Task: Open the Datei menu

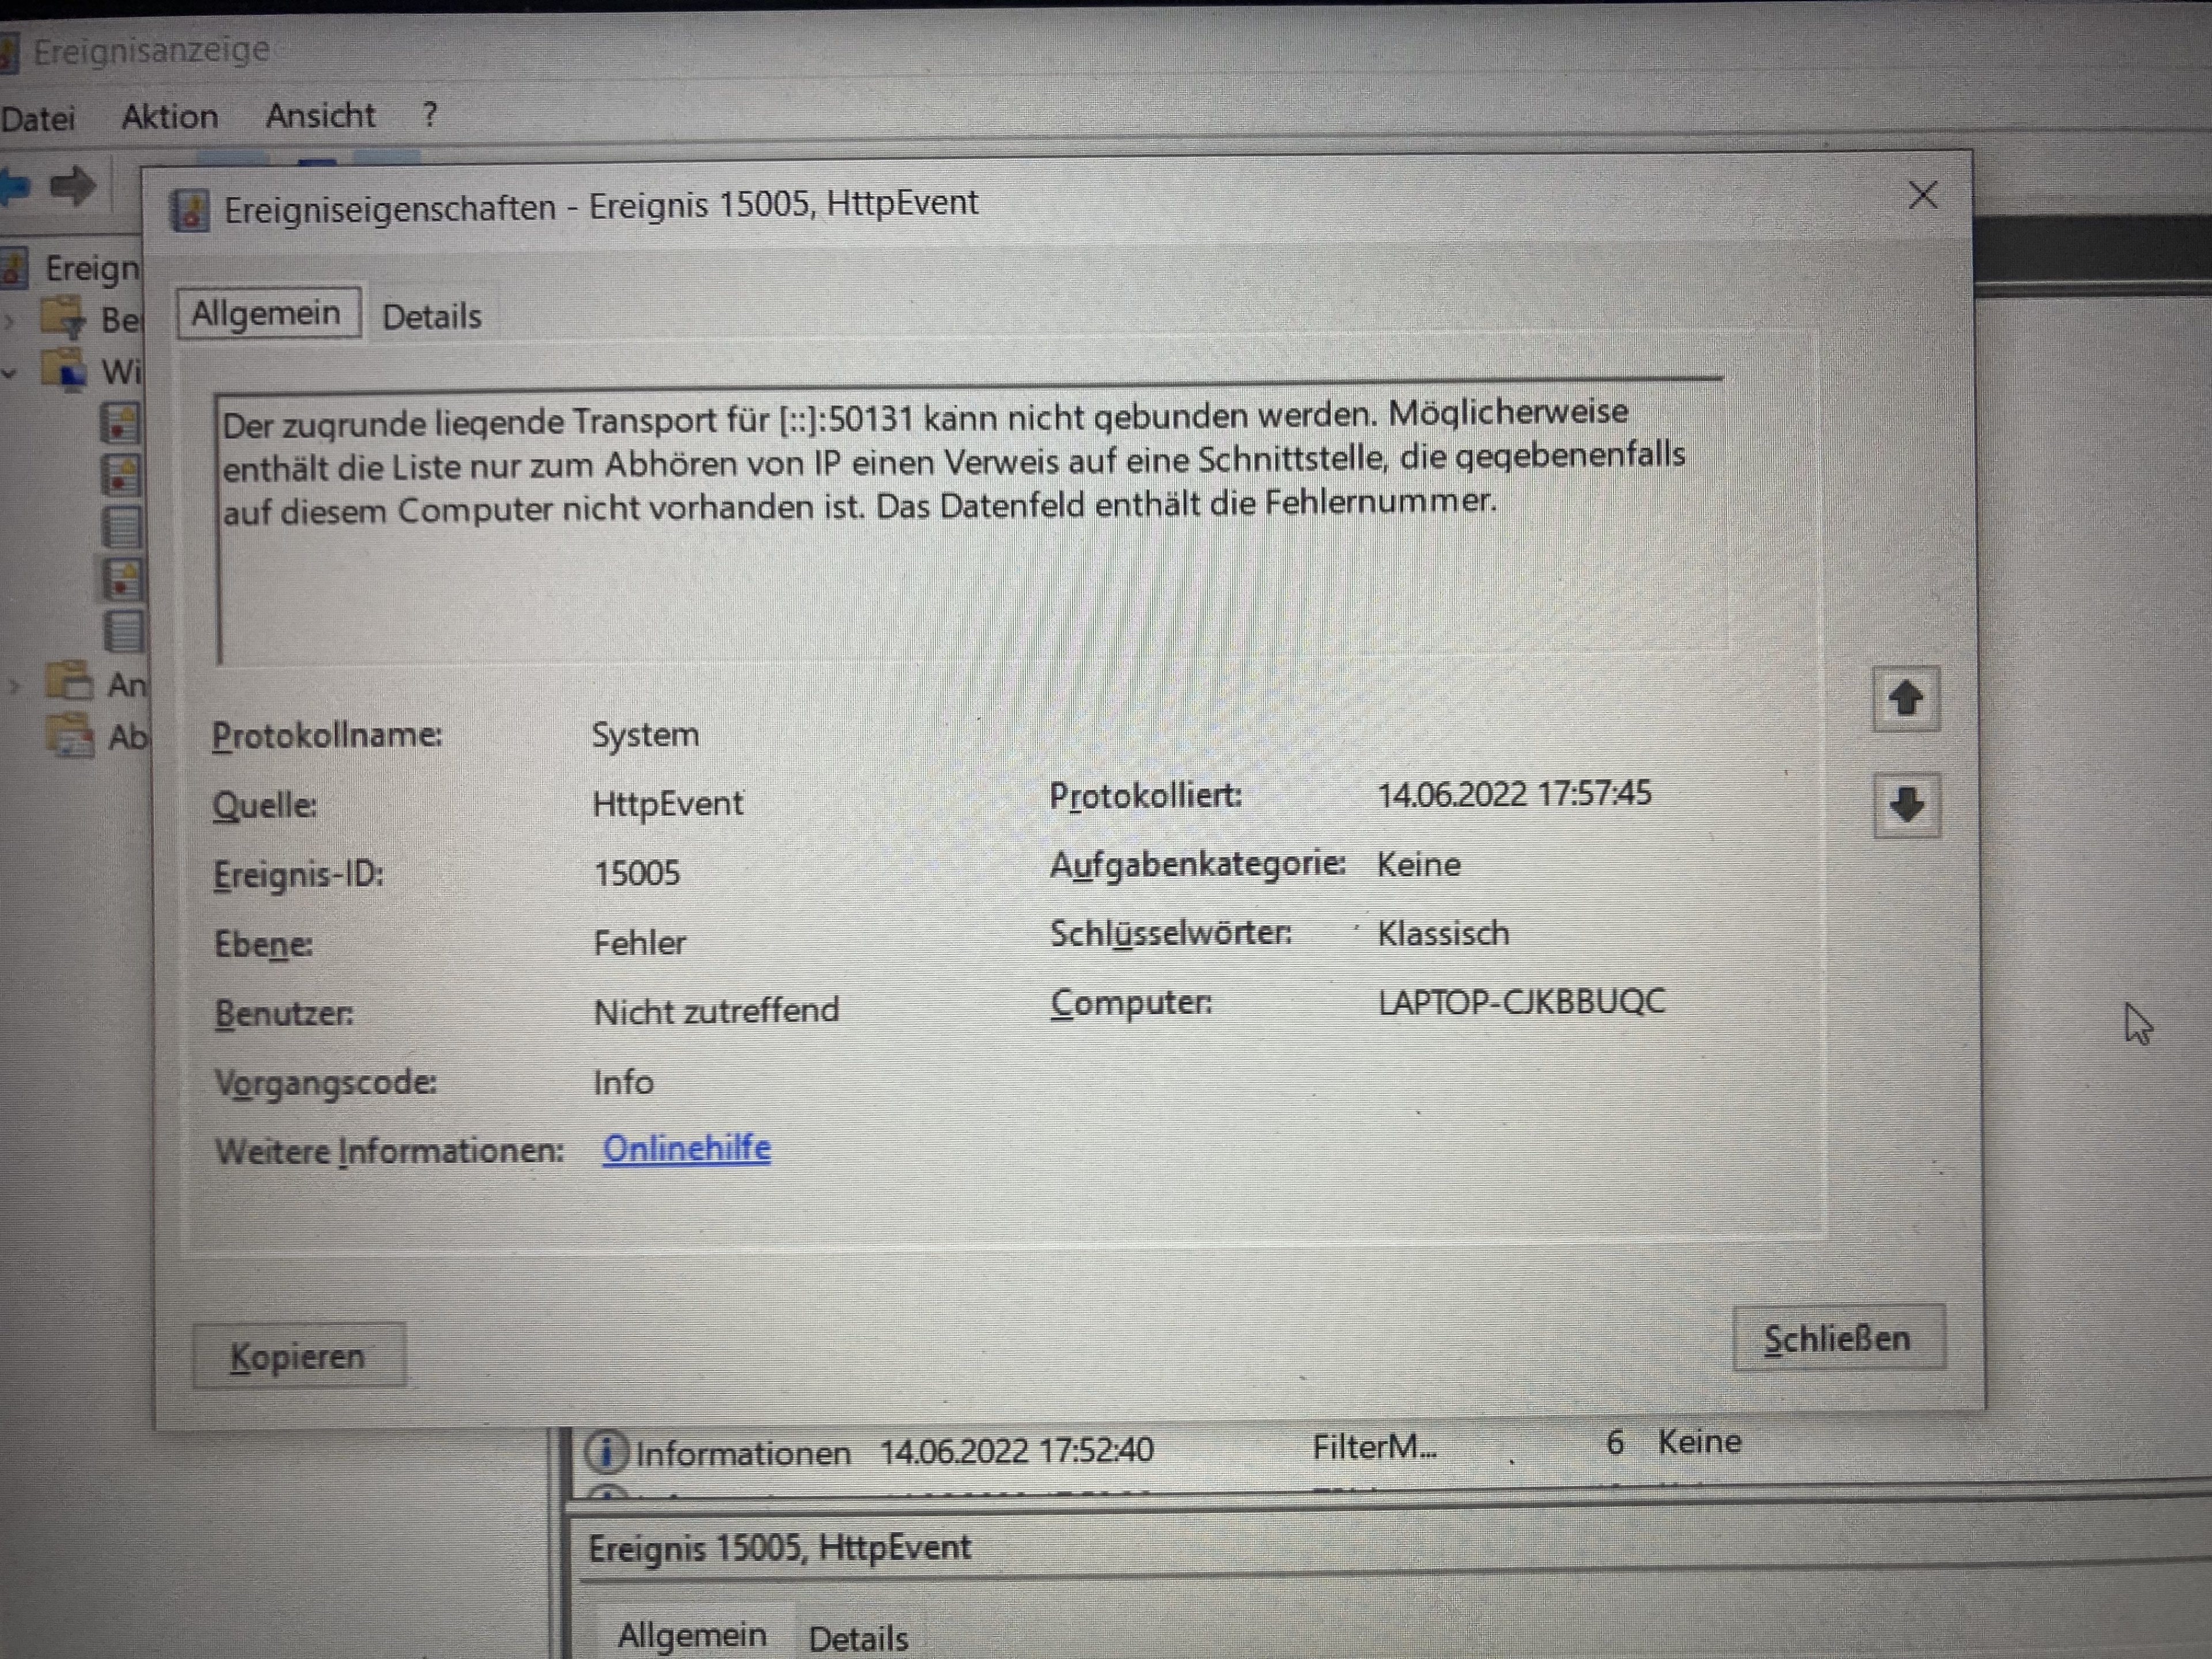Action: point(38,118)
